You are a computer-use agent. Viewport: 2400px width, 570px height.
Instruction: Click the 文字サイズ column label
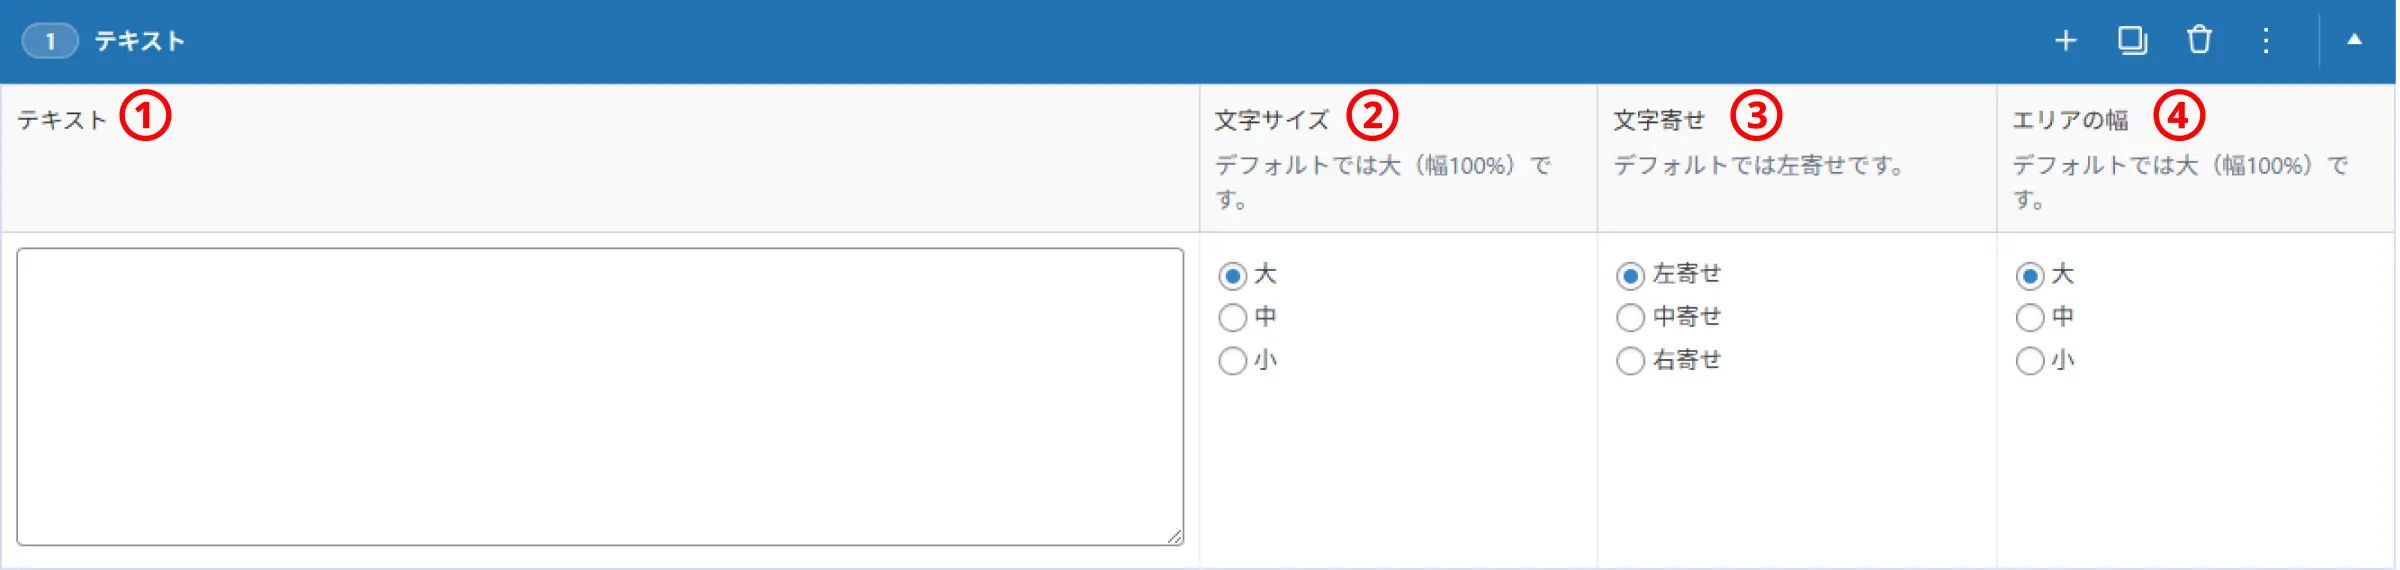(x=1272, y=120)
